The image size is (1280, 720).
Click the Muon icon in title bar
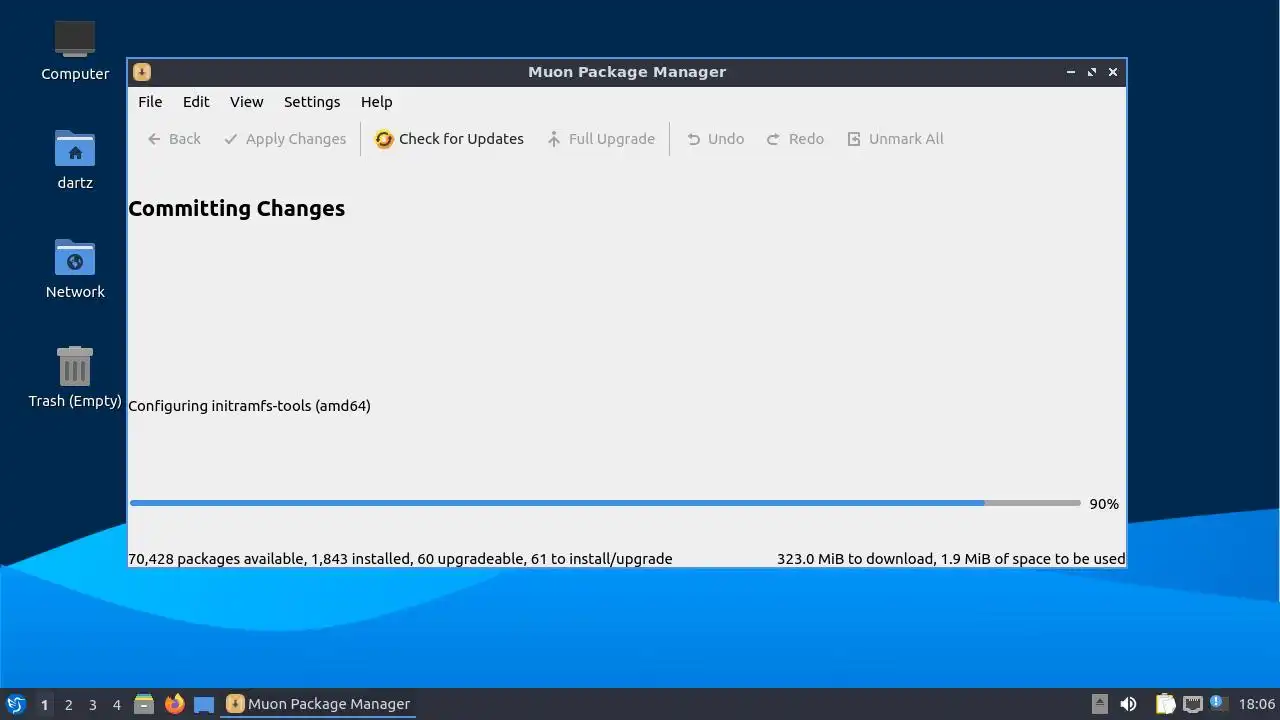142,72
